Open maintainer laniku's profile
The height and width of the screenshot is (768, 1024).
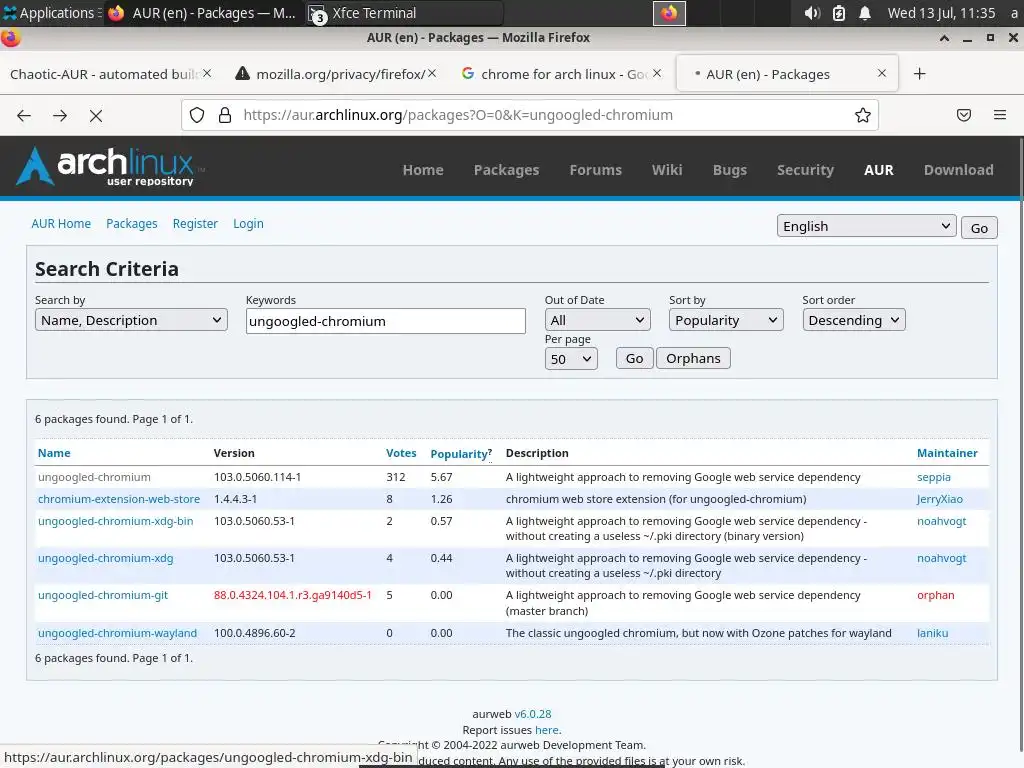pos(933,633)
